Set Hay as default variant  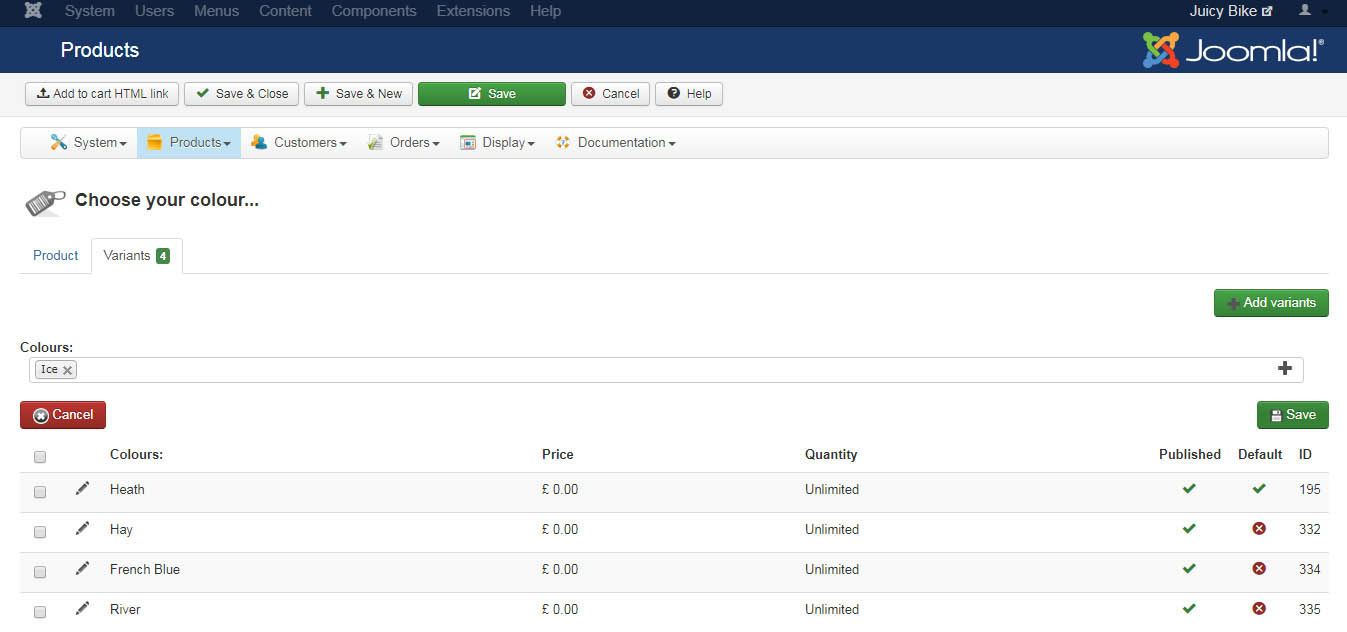point(1259,528)
